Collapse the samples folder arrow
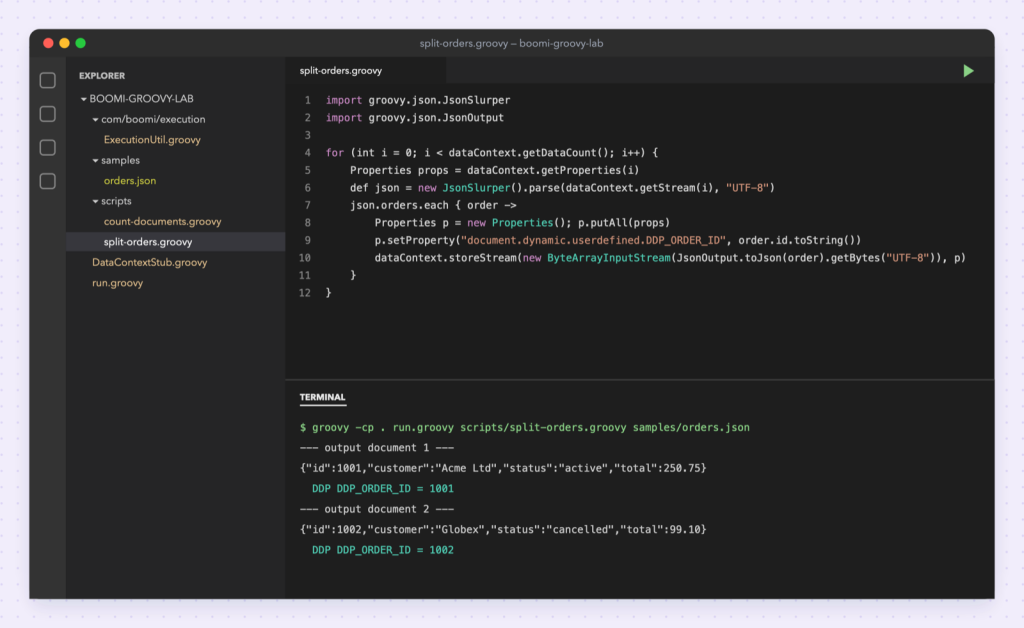The width and height of the screenshot is (1024, 628). tap(95, 161)
